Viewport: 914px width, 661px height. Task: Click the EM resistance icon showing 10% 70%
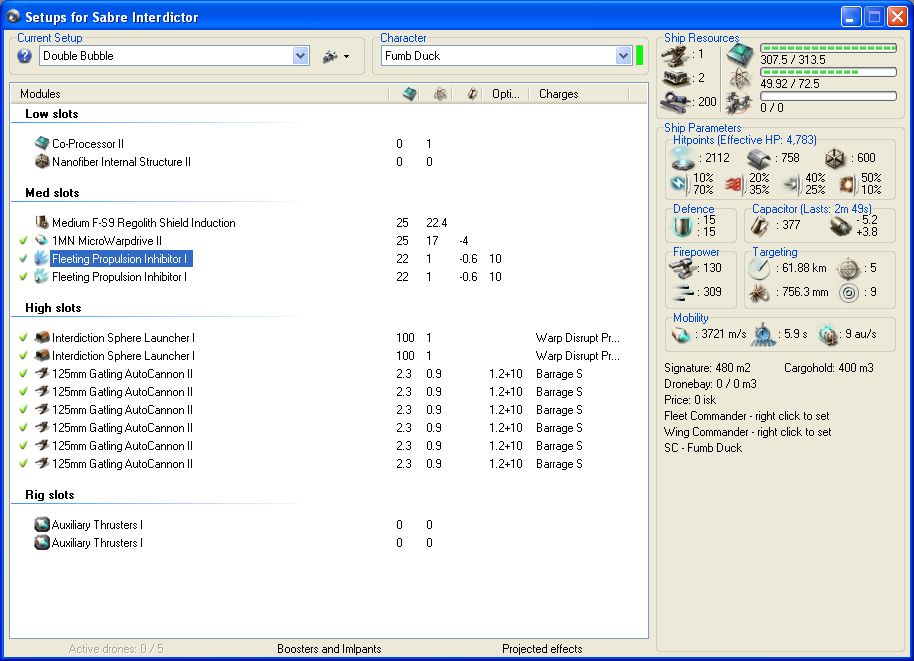[679, 184]
